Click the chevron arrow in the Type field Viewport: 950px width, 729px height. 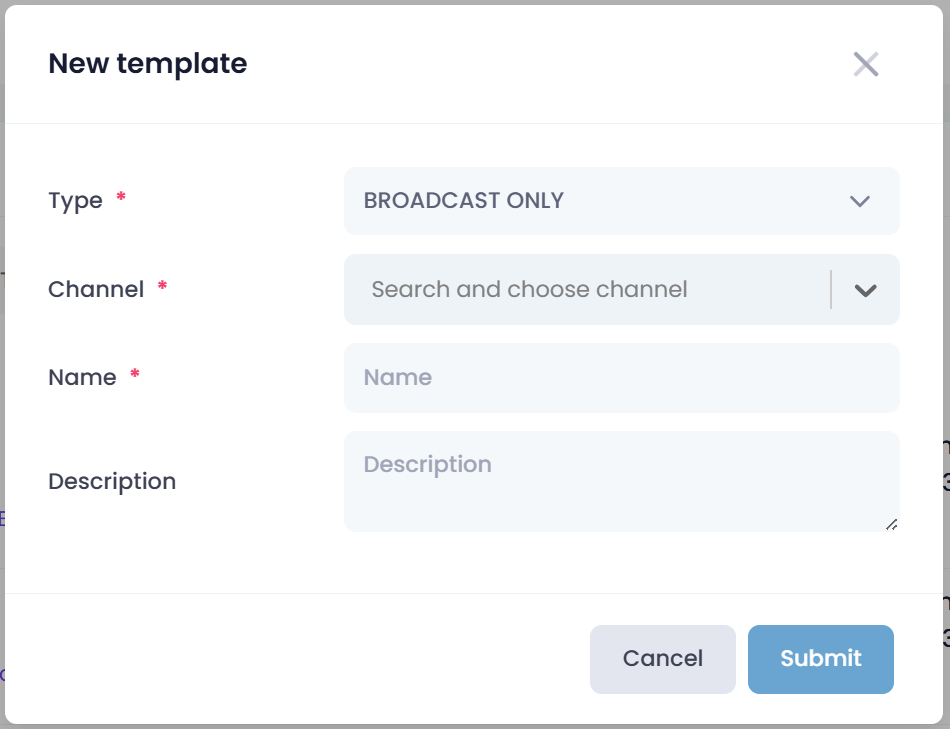point(860,201)
